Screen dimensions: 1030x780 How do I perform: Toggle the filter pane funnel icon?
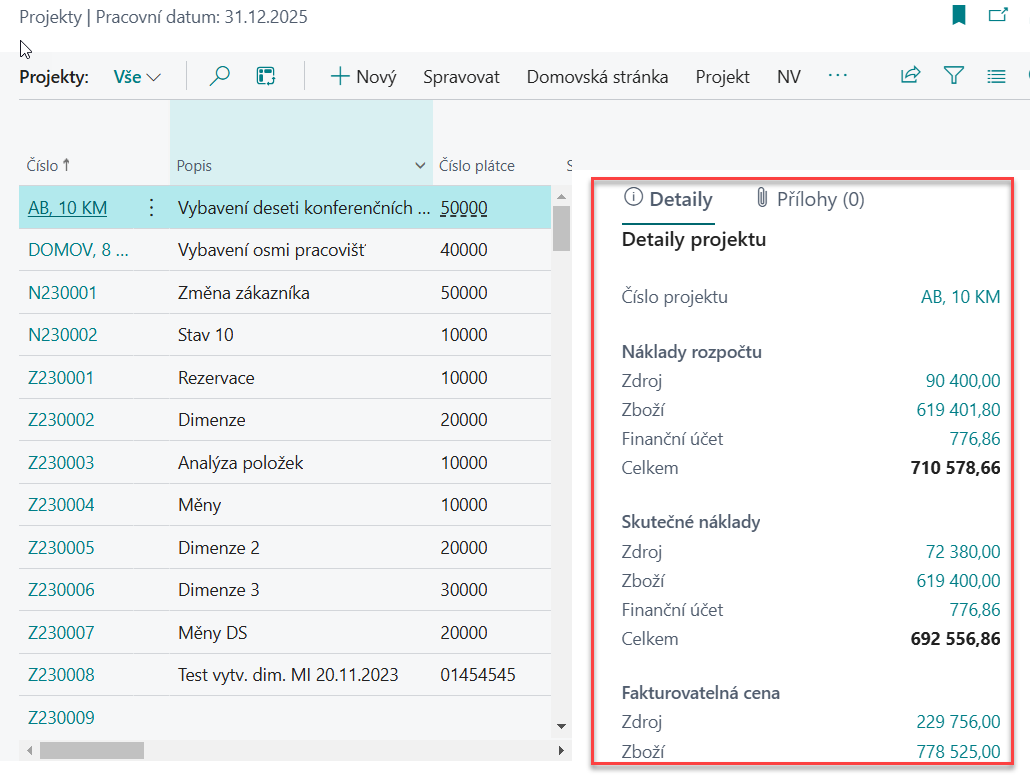pyautogui.click(x=953, y=76)
